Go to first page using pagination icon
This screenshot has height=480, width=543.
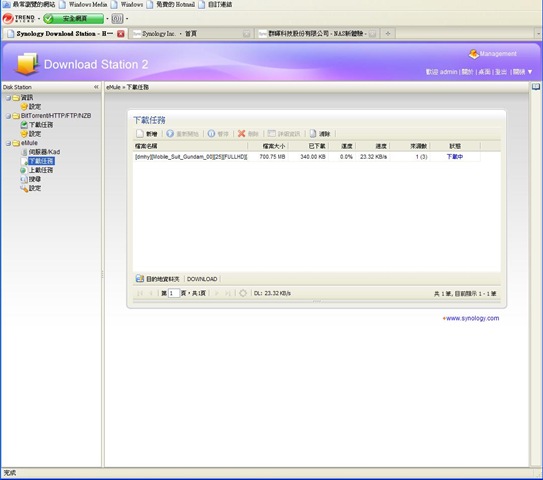[x=140, y=293]
